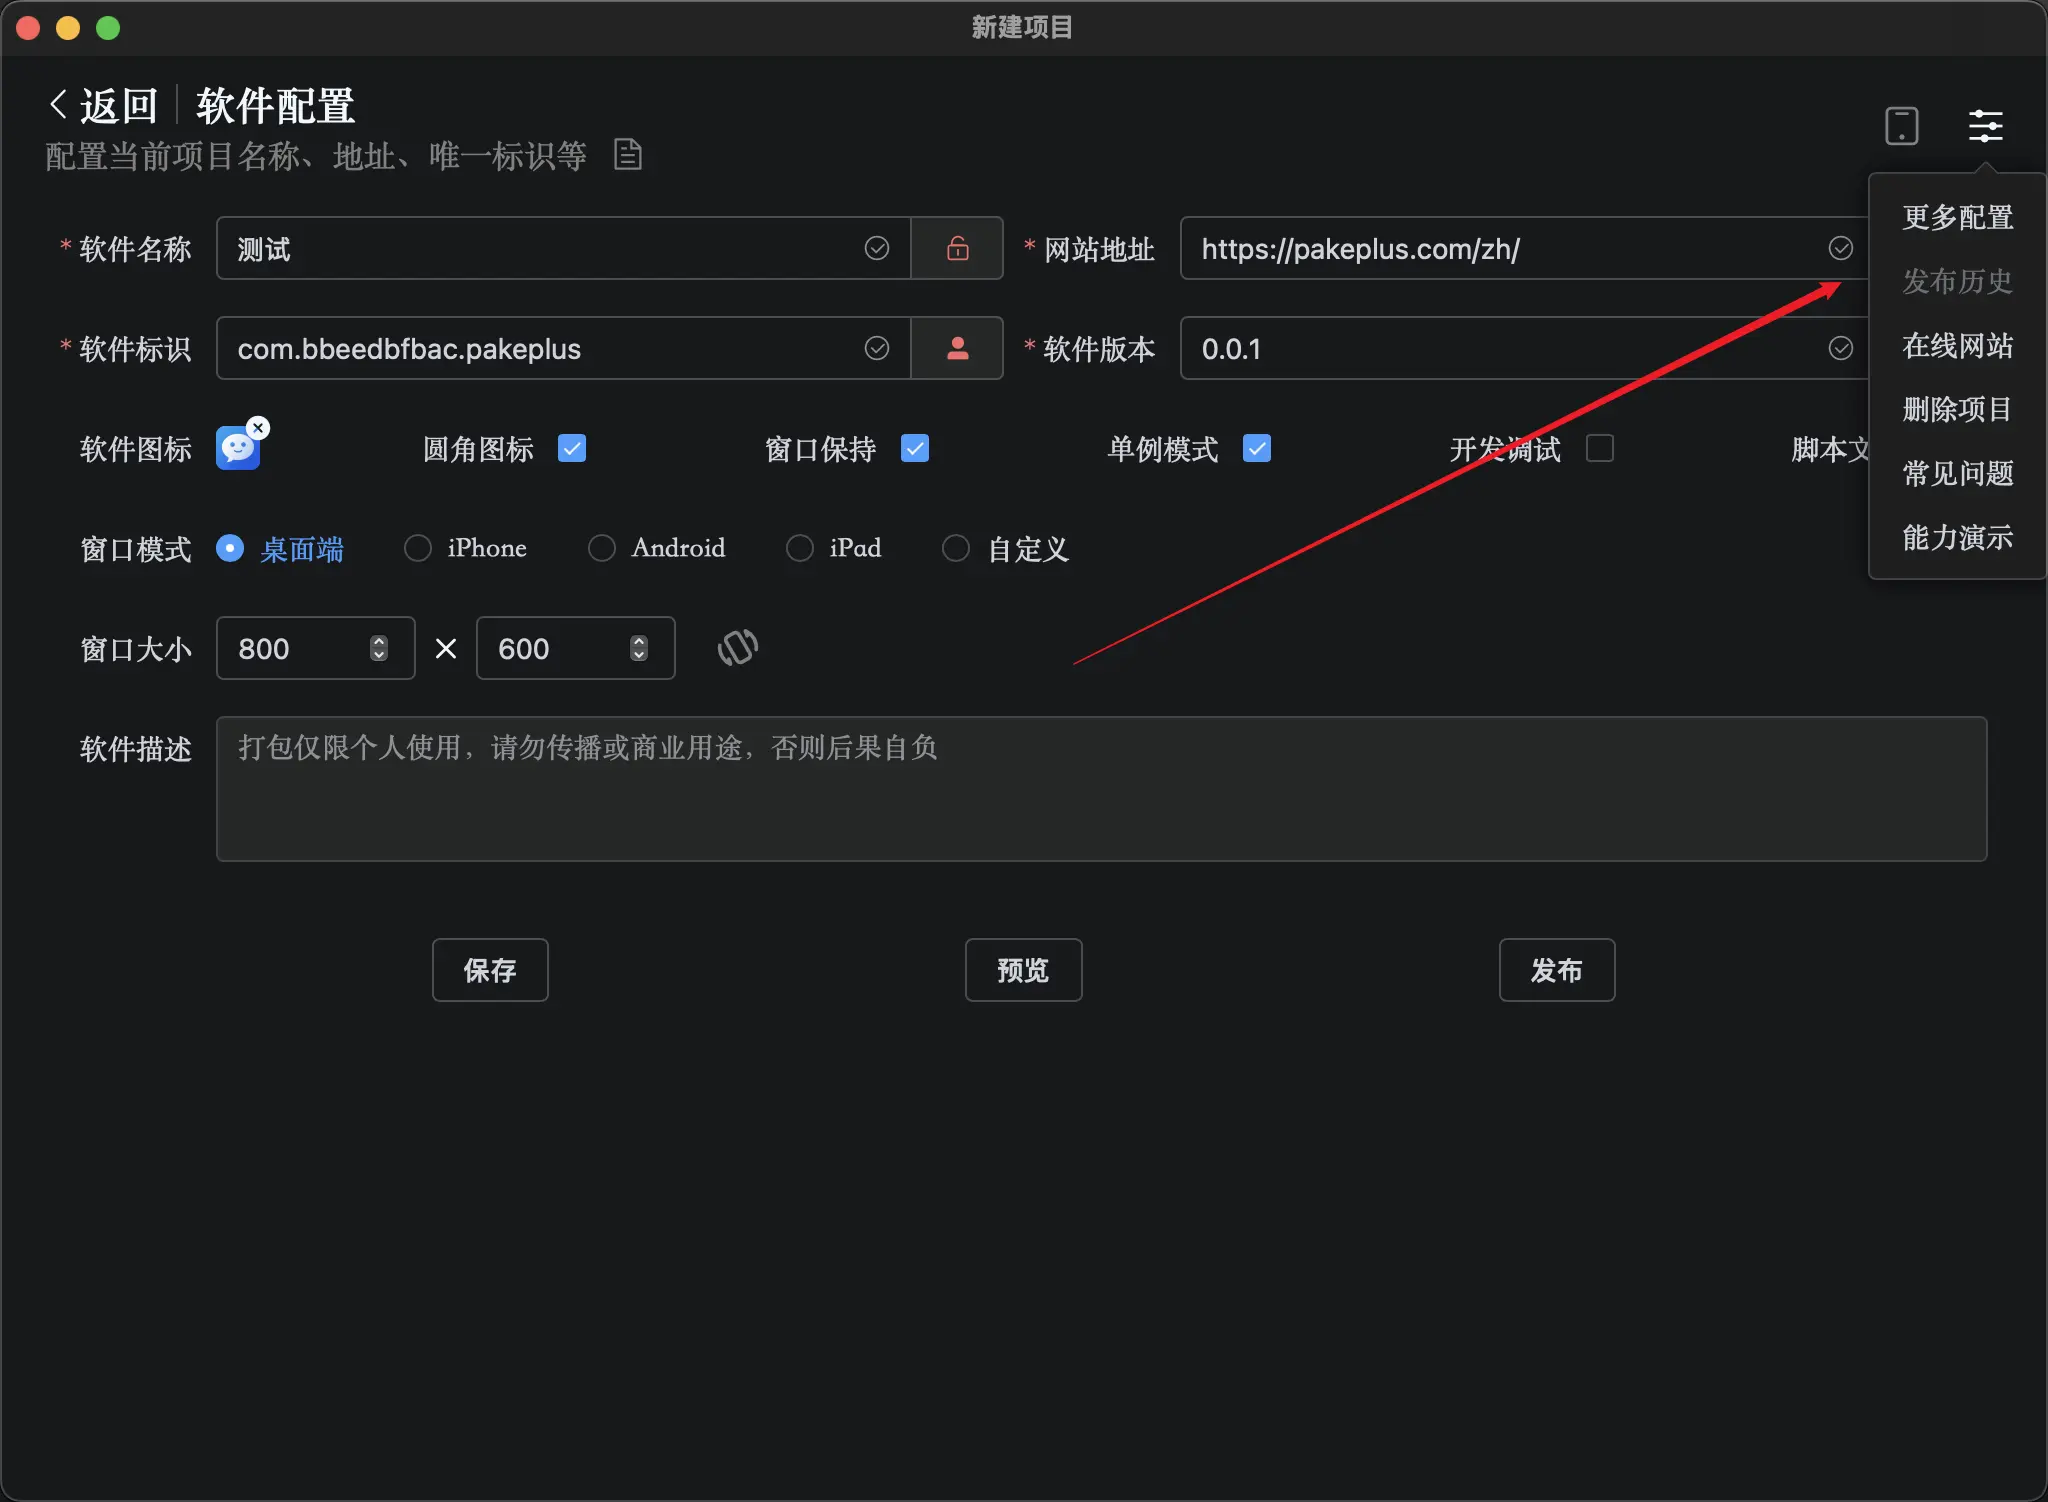2048x1502 pixels.
Task: Click the user icon beside software identifier
Action: click(957, 348)
